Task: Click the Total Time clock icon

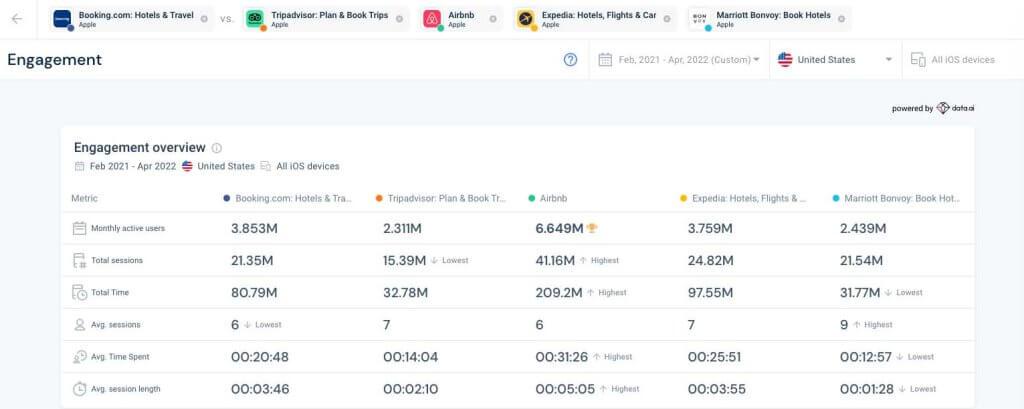Action: pyautogui.click(x=79, y=292)
